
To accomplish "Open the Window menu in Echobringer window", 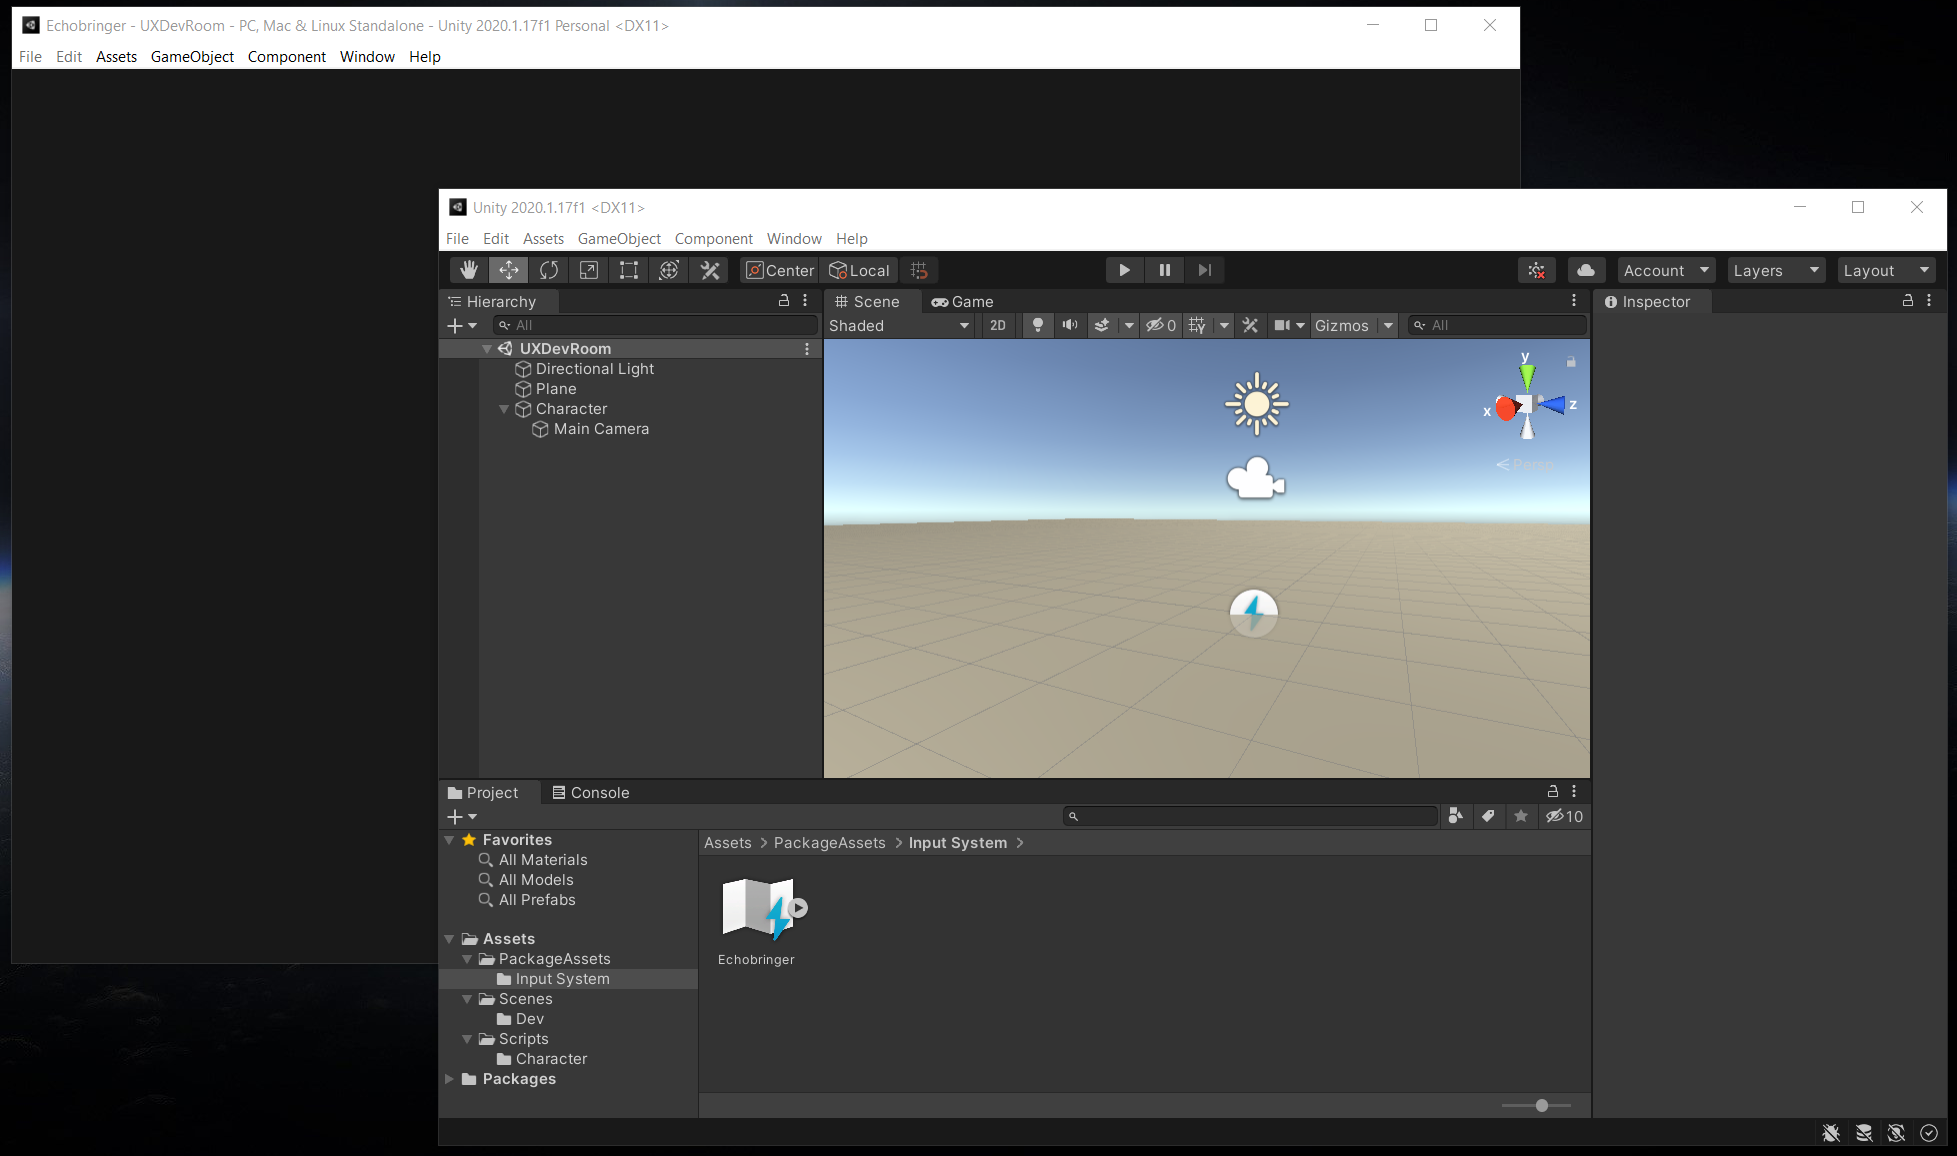I will point(367,56).
